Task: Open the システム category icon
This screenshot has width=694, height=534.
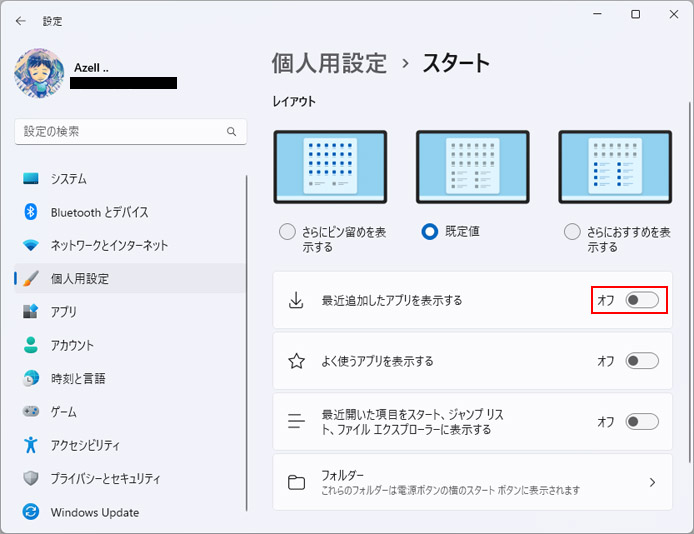Action: (31, 178)
